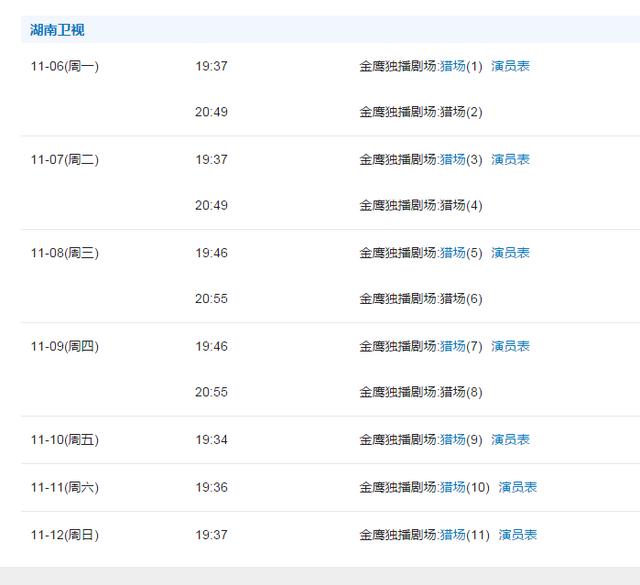Open 猎场 link for episode (3)
Viewport: 640px width, 585px height.
click(x=453, y=159)
